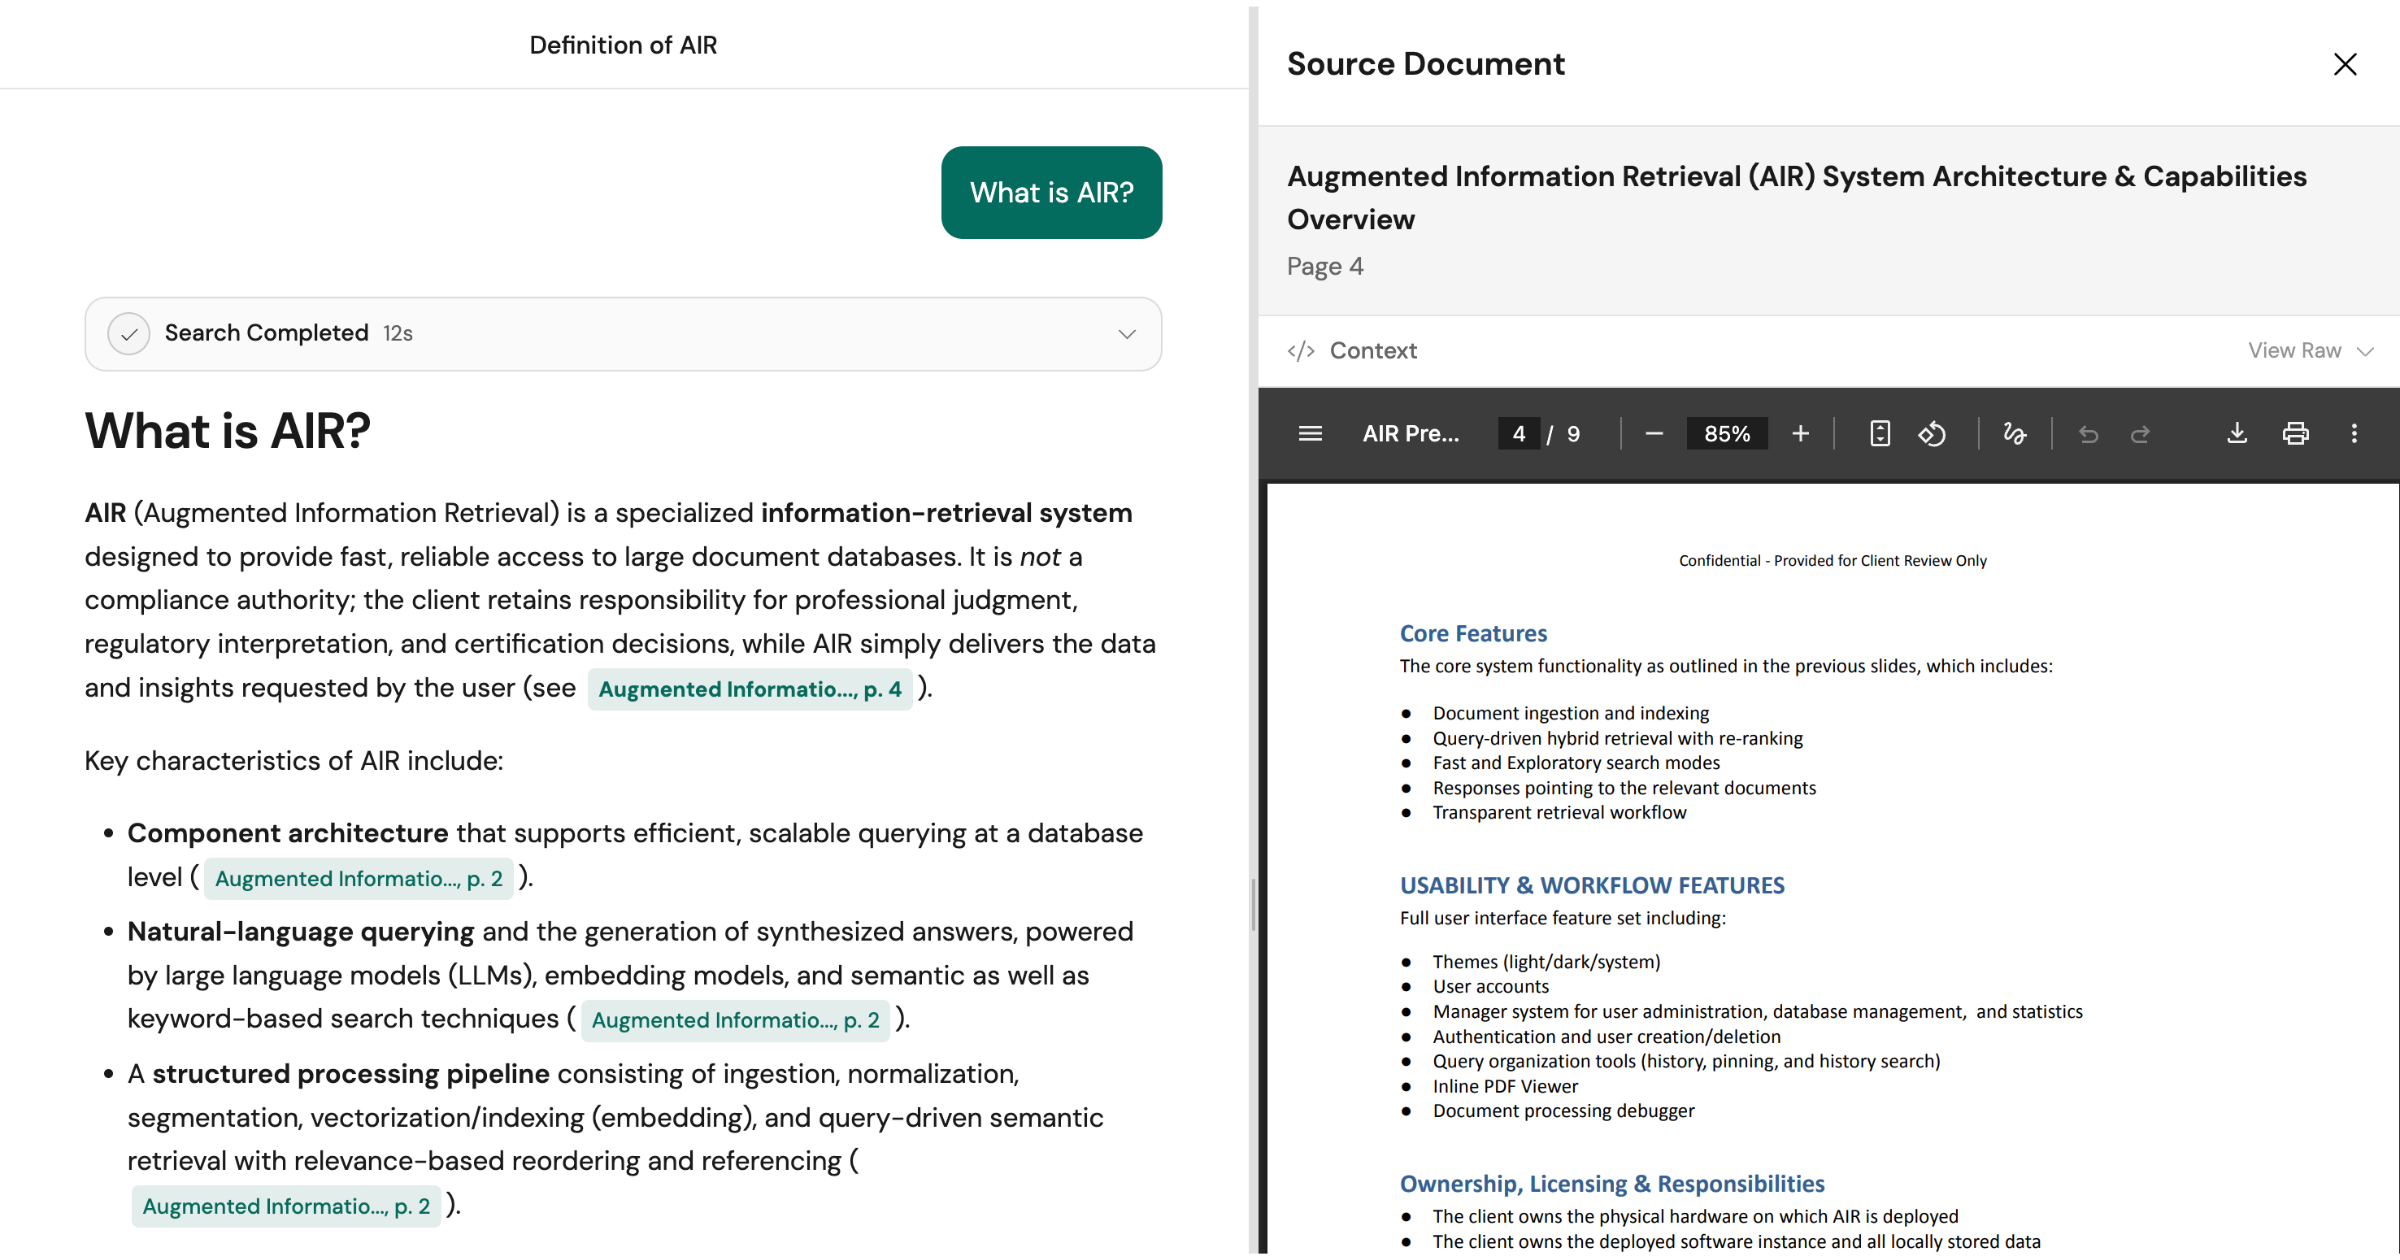Open PDF viewer more-actions menu
This screenshot has width=2400, height=1260.
coord(2354,434)
